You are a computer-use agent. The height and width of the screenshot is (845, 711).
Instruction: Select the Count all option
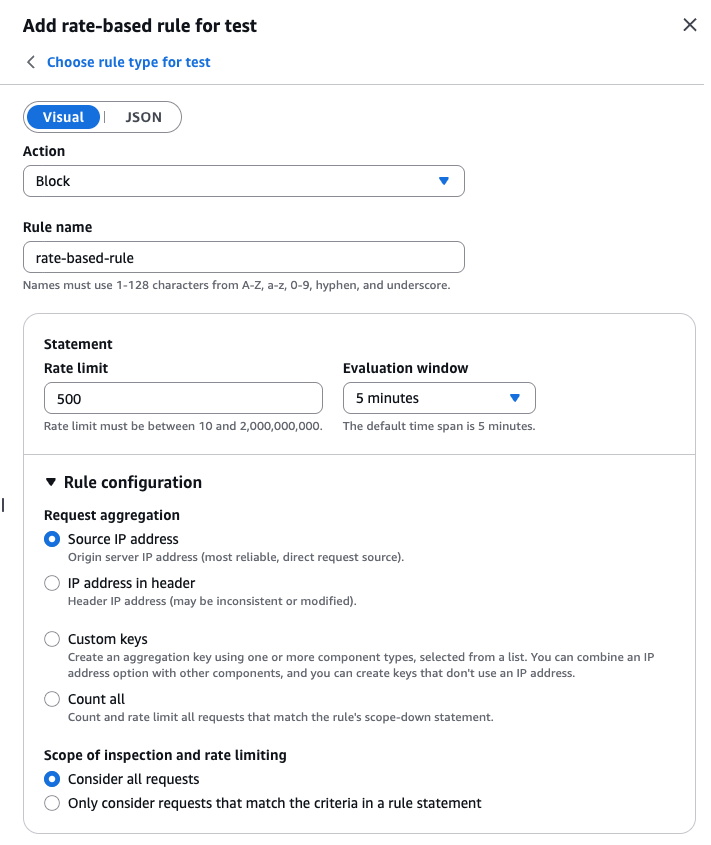[x=52, y=699]
